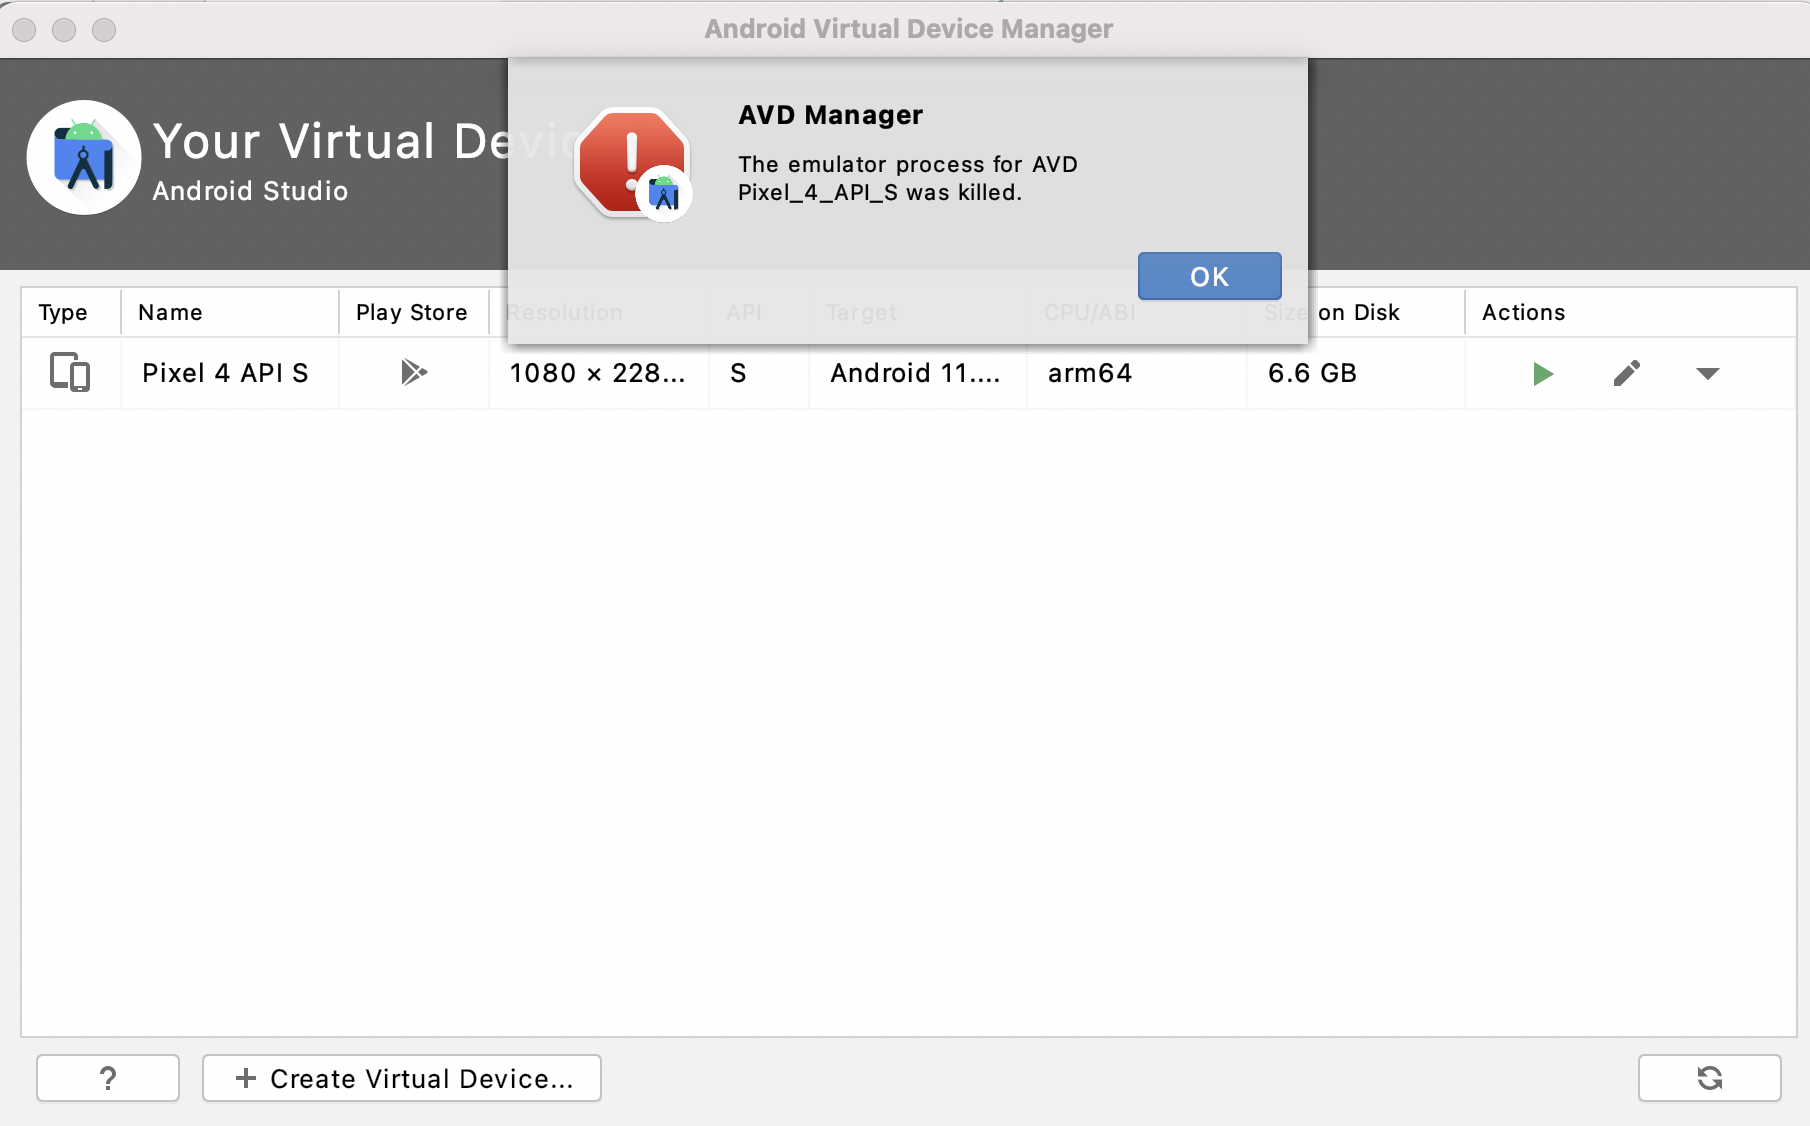
Task: Click Create Virtual Device button
Action: 402,1078
